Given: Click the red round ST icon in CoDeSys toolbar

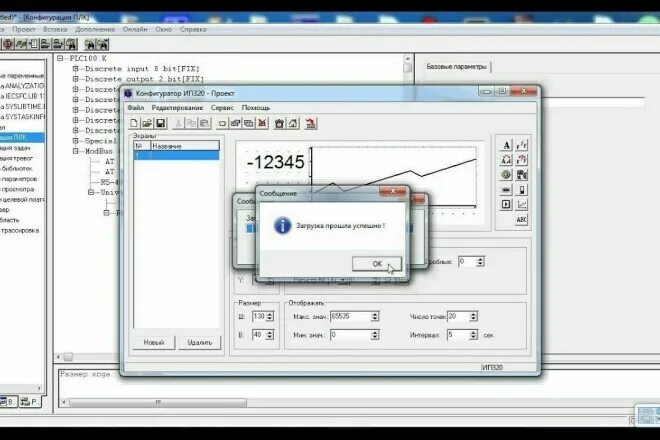Looking at the screenshot, I should 8,44.
